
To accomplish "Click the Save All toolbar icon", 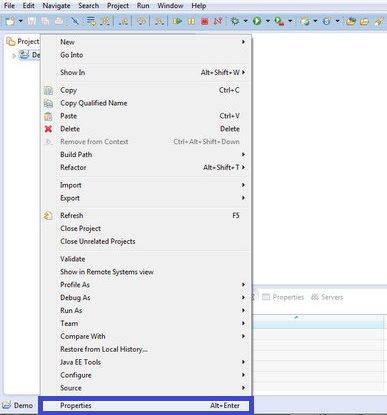I will pyautogui.click(x=45, y=21).
